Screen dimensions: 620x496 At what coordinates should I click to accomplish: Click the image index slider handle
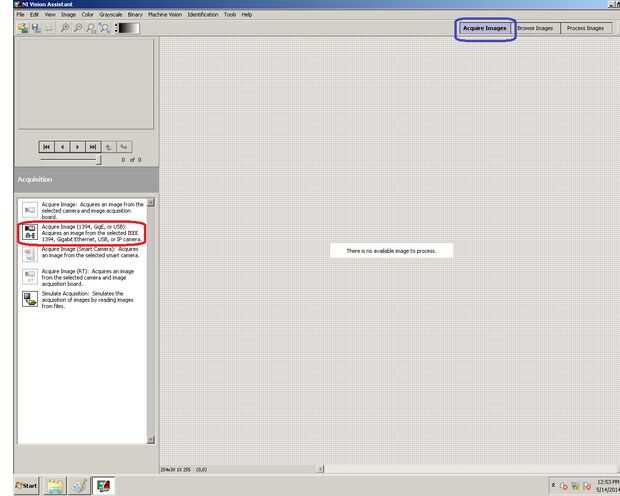(x=99, y=160)
